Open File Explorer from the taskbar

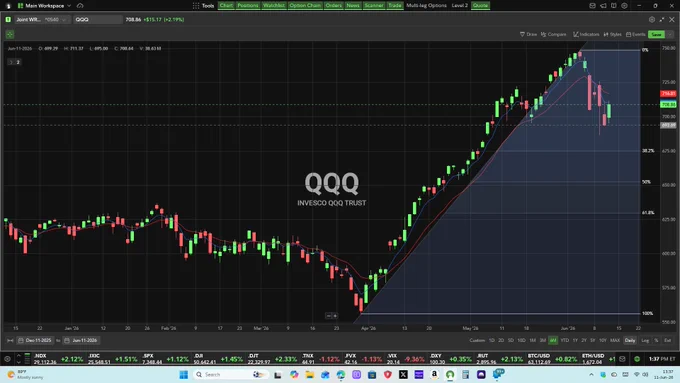[310, 374]
